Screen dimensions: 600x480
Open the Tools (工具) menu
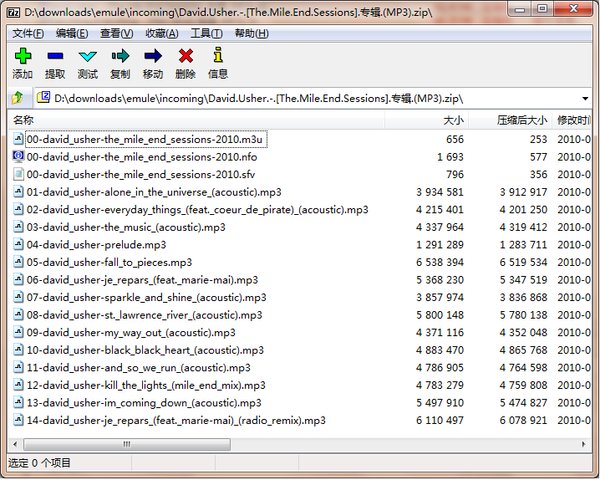pyautogui.click(x=206, y=33)
